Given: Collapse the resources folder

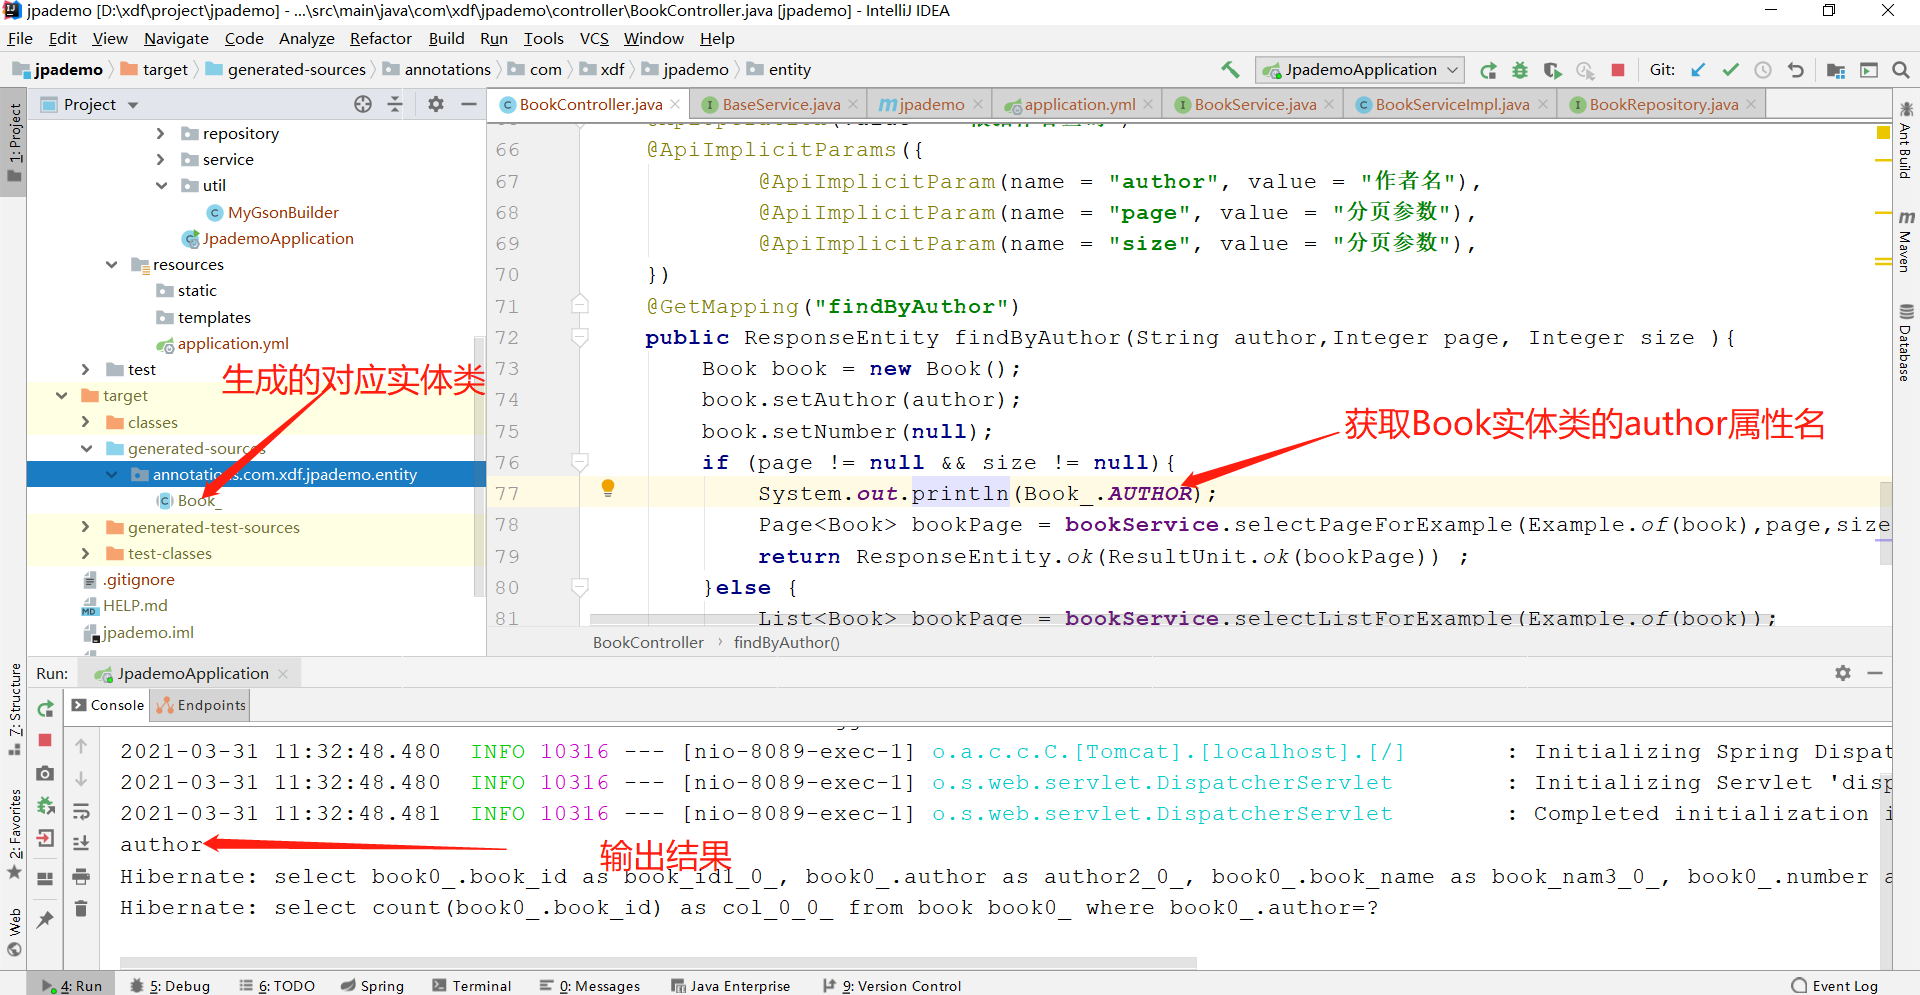Looking at the screenshot, I should point(111,264).
